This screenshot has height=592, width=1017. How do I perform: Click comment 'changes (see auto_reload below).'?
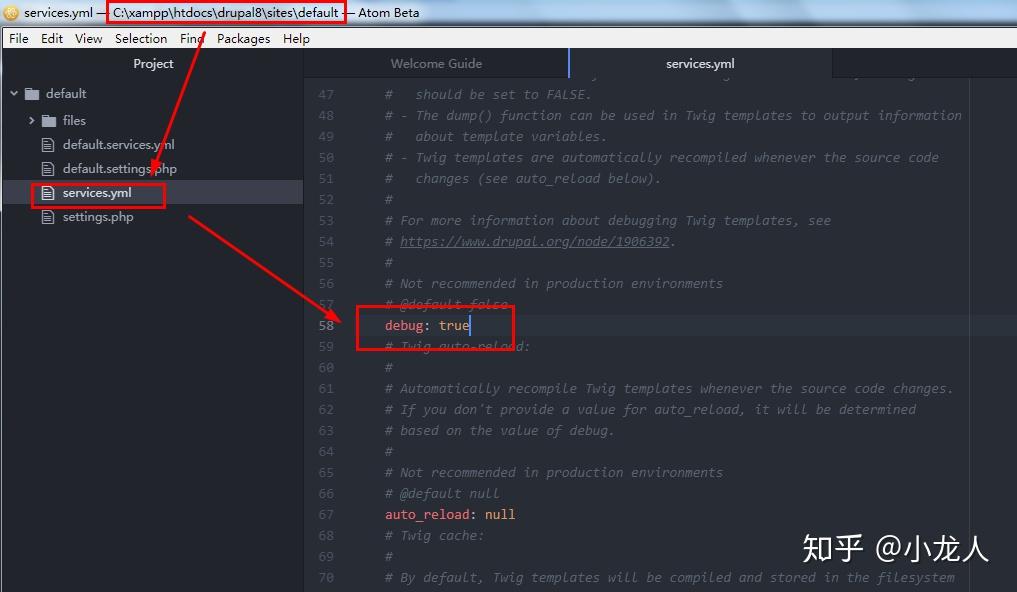[x=538, y=178]
